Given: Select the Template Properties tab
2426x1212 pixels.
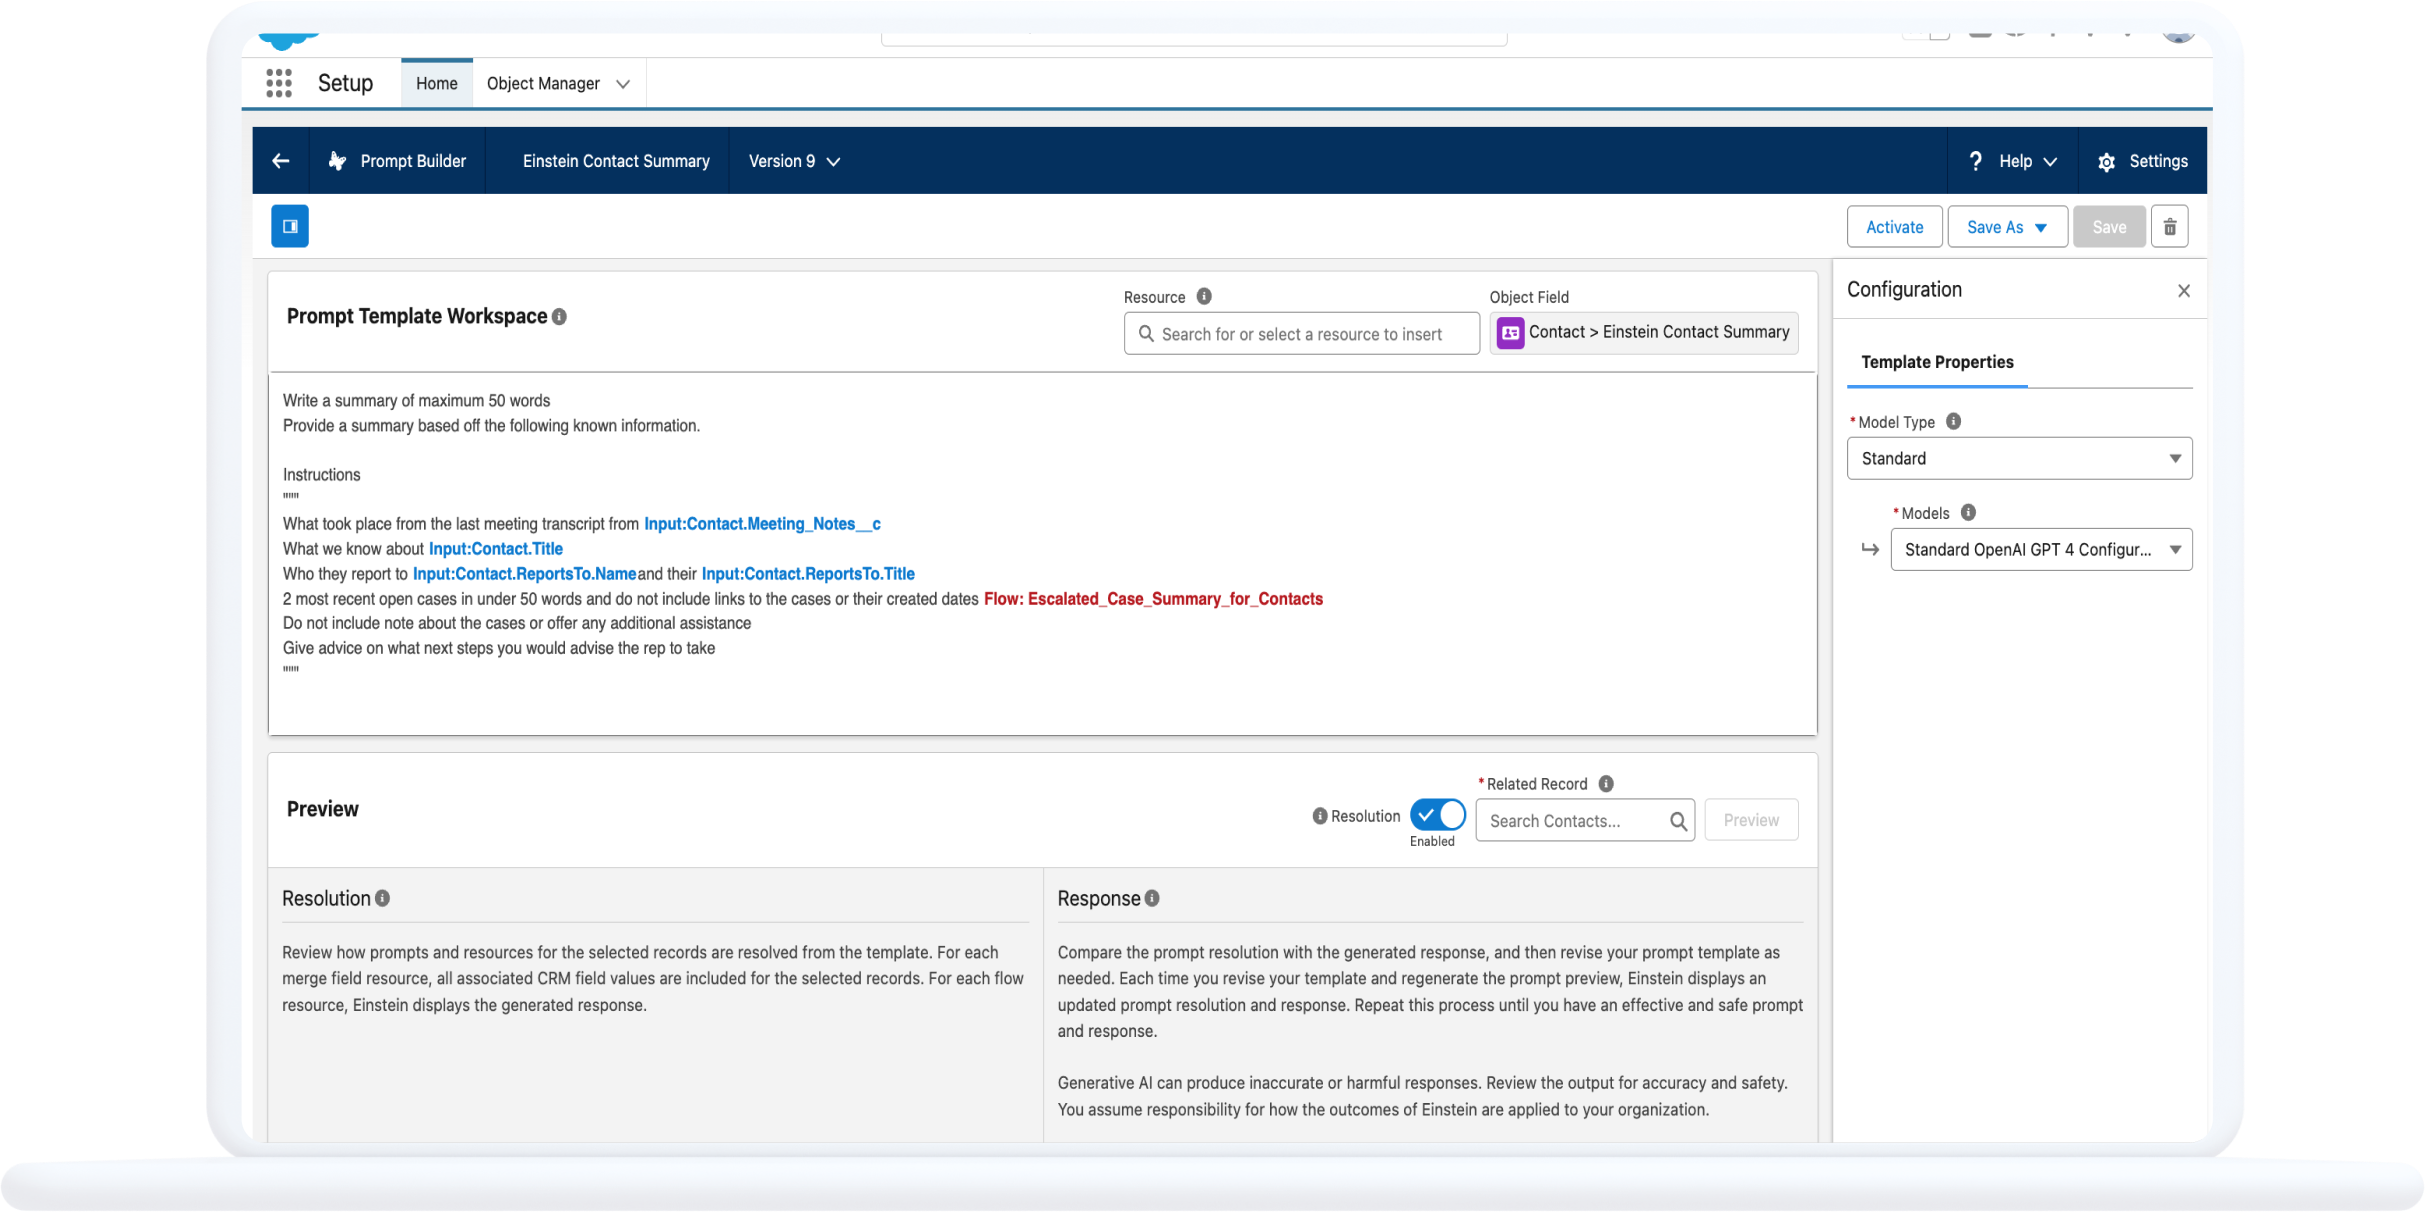Looking at the screenshot, I should 1939,361.
